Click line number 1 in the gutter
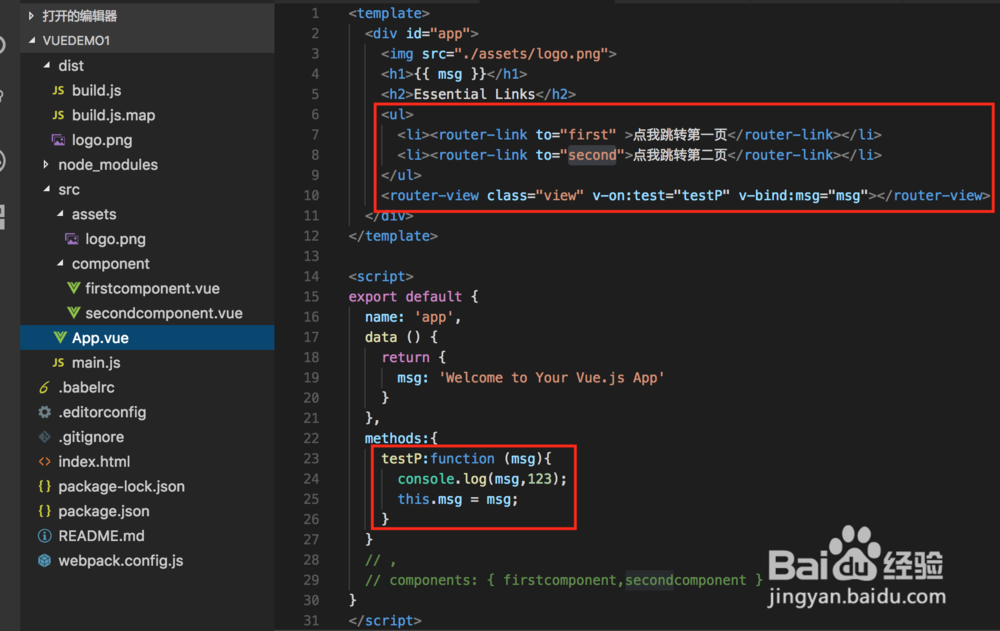 (x=315, y=13)
